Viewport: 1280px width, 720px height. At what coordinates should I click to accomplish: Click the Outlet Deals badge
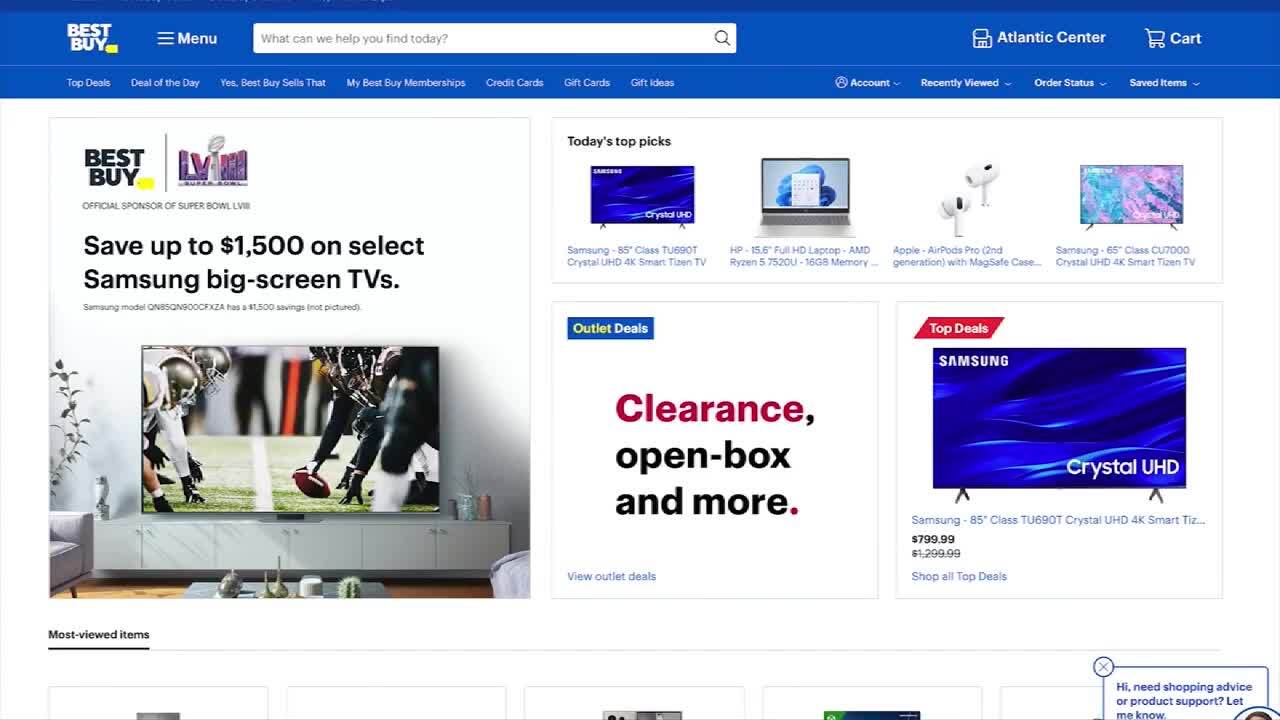click(x=610, y=328)
